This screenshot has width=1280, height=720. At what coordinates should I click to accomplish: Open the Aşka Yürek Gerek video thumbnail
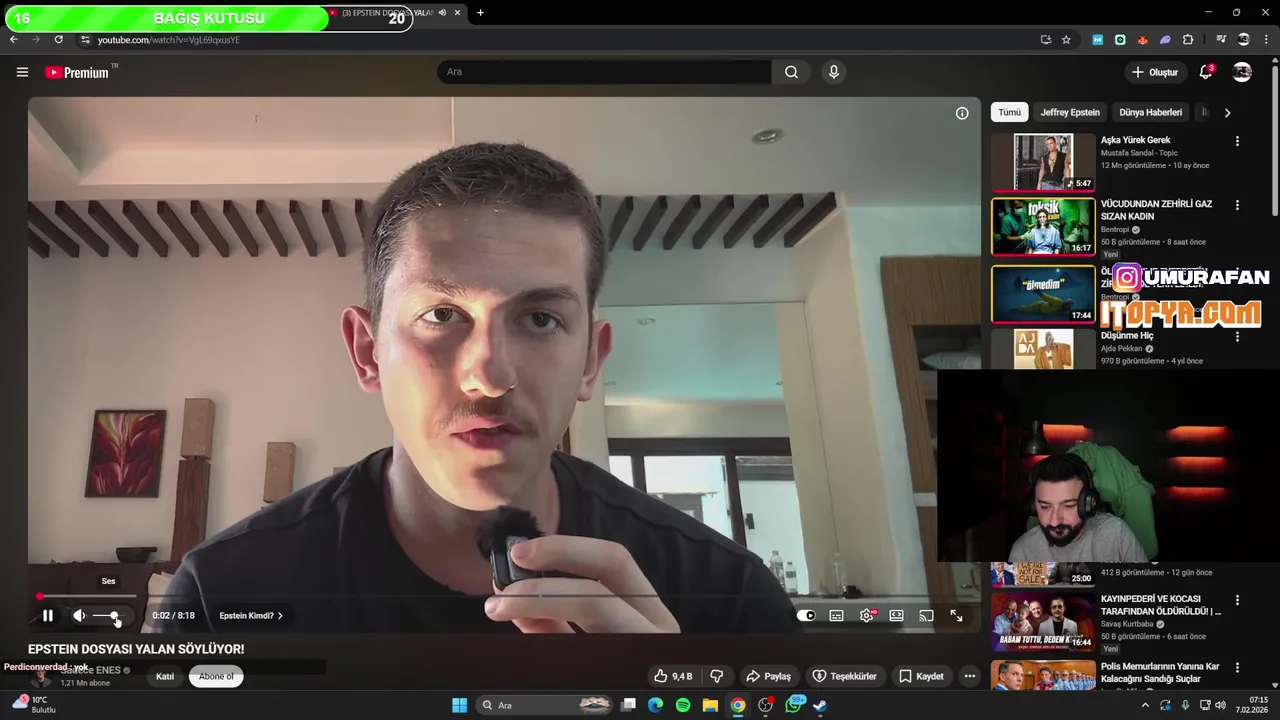(x=1043, y=162)
